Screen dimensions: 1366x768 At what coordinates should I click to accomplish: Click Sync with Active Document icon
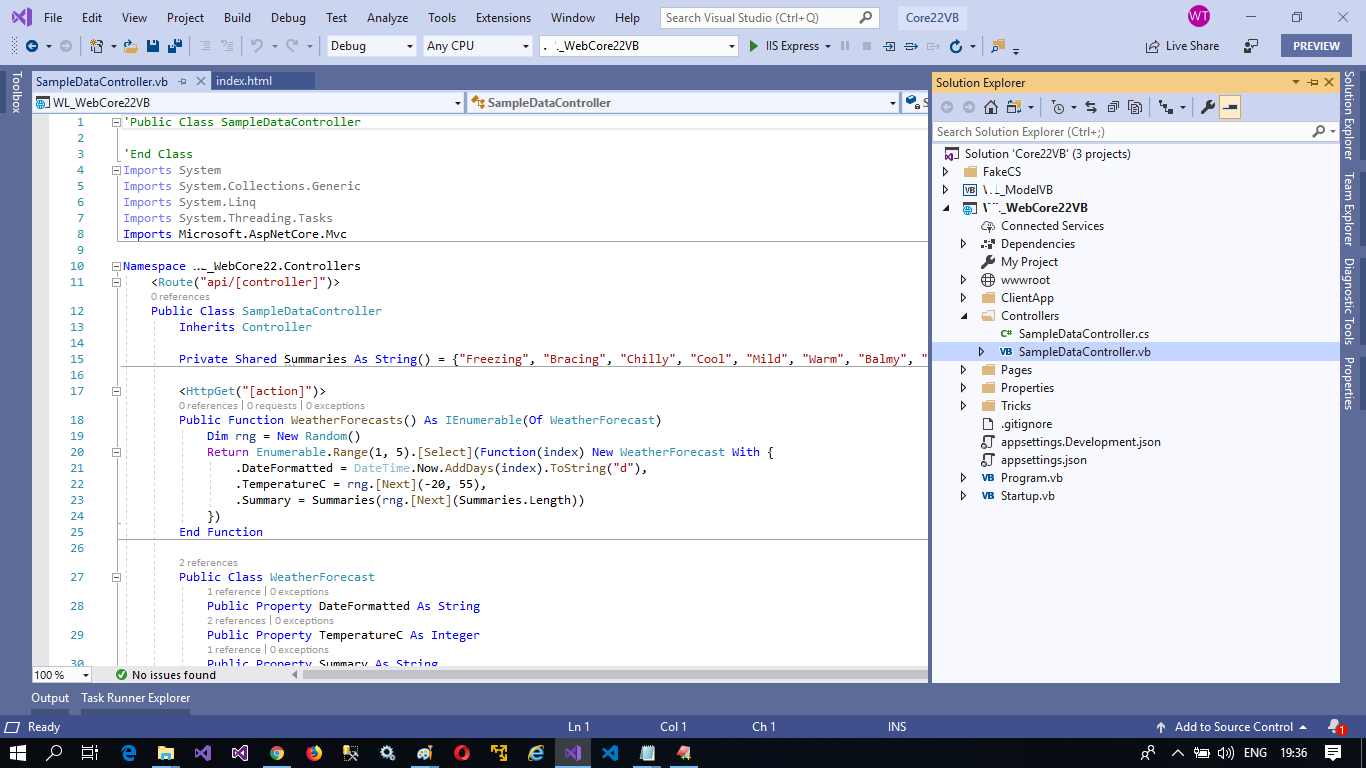coord(1091,107)
